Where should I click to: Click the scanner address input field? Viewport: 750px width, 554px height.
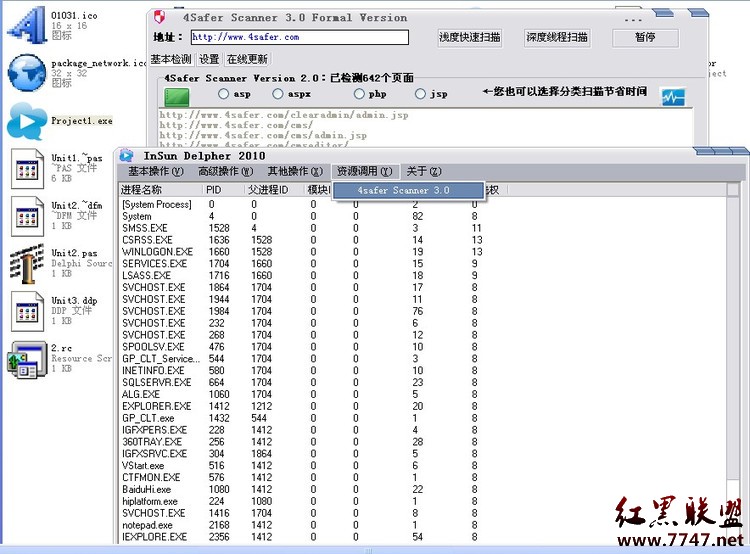tap(300, 37)
